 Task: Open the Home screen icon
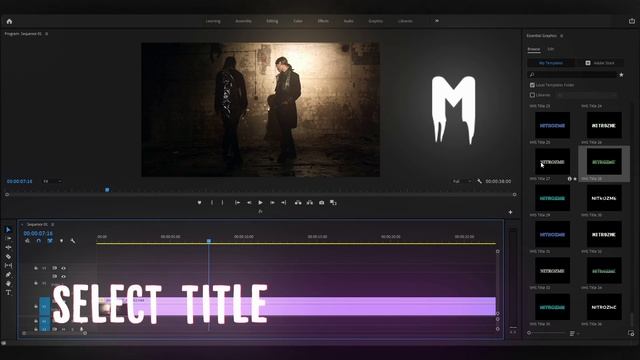coord(9,21)
